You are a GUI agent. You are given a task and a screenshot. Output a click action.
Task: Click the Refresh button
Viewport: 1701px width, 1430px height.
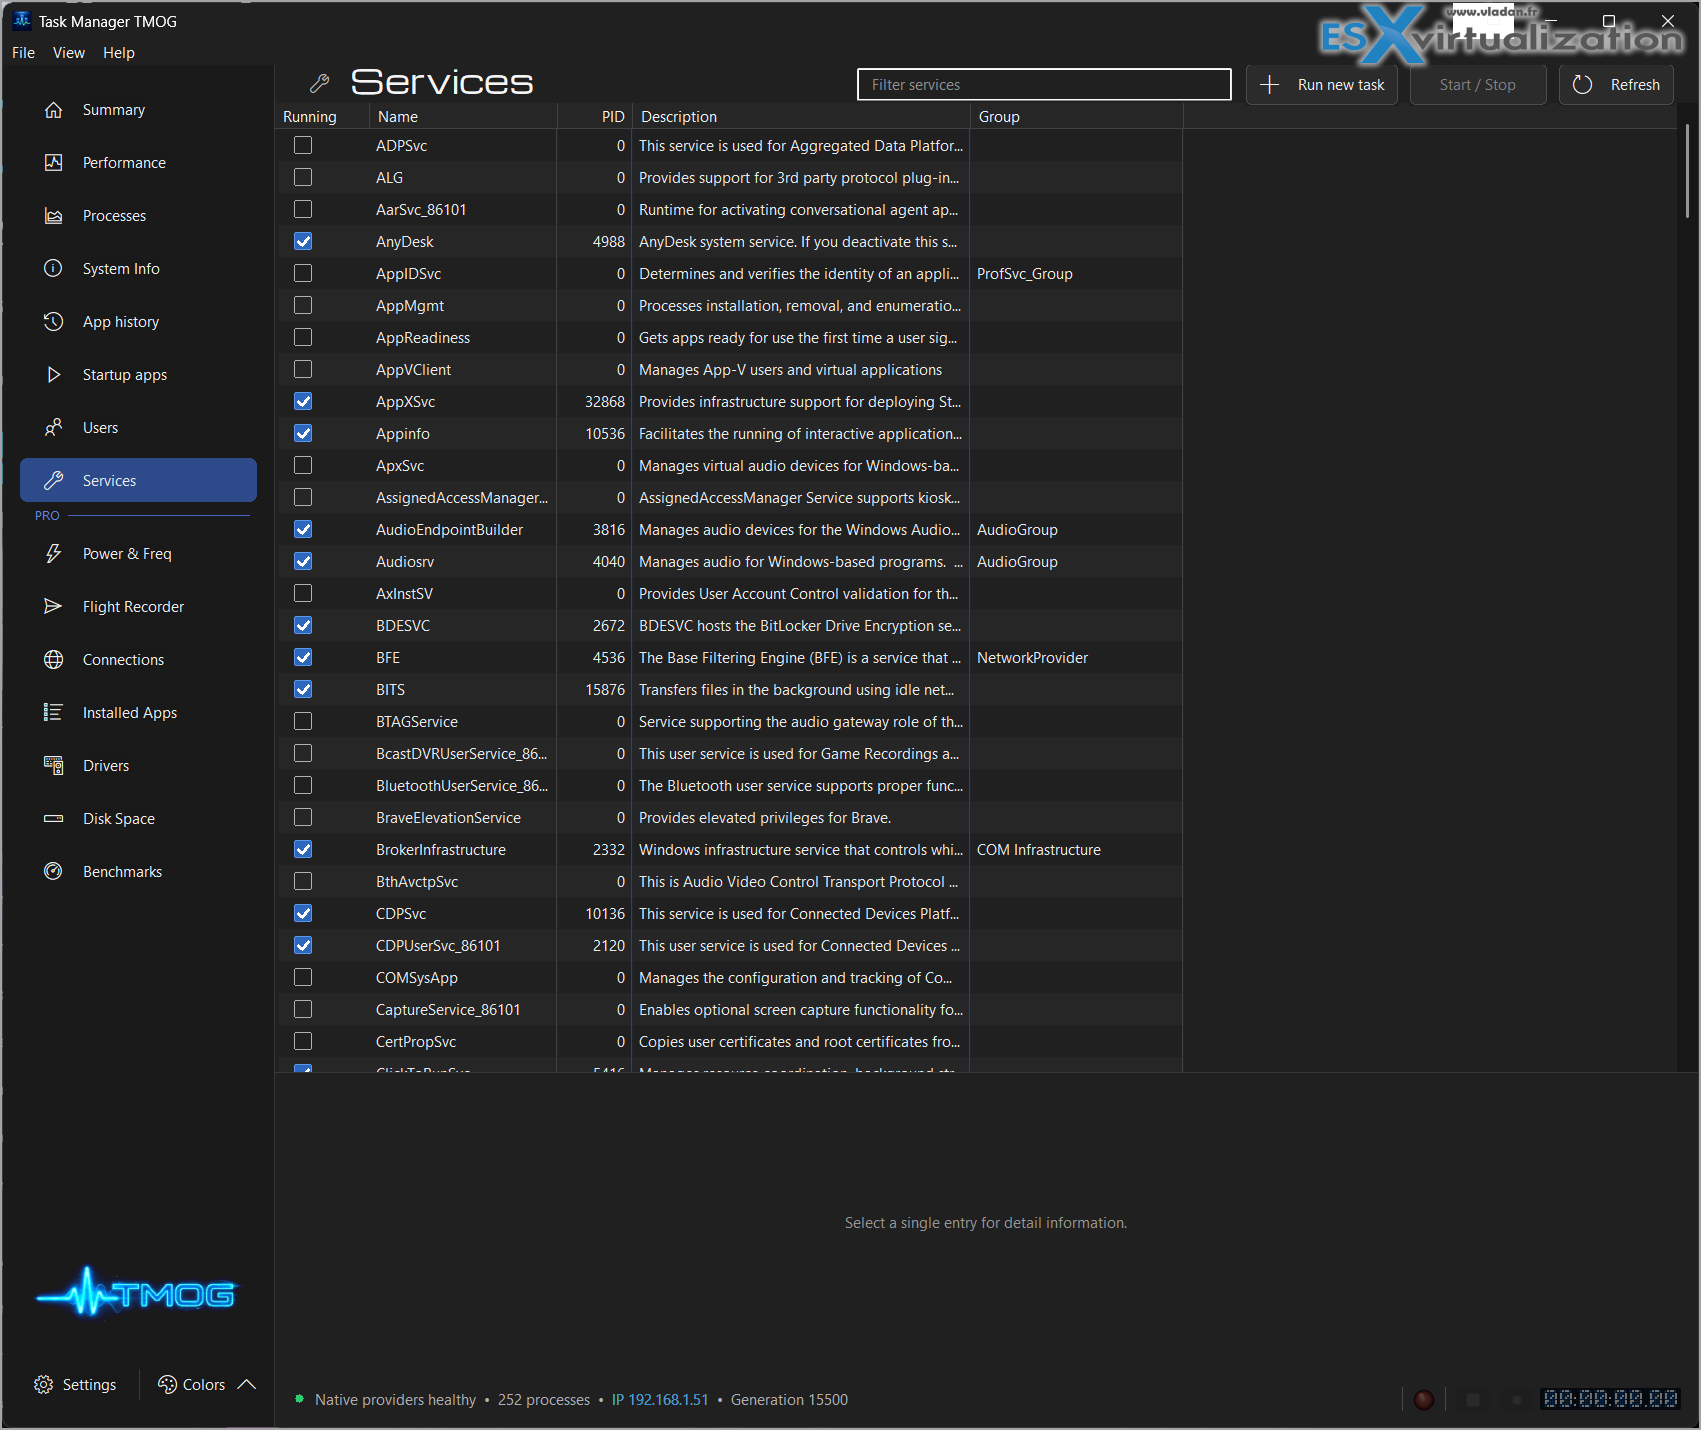click(x=1616, y=85)
